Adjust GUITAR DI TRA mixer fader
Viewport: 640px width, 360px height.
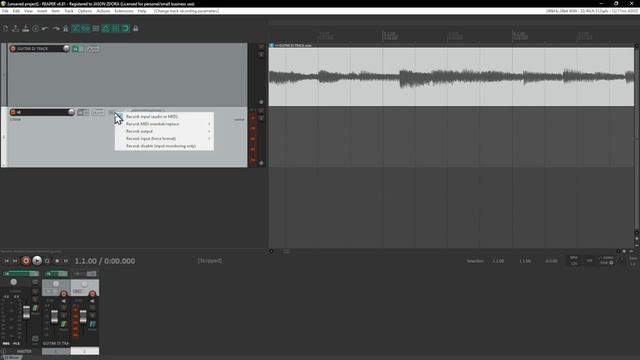click(54, 317)
